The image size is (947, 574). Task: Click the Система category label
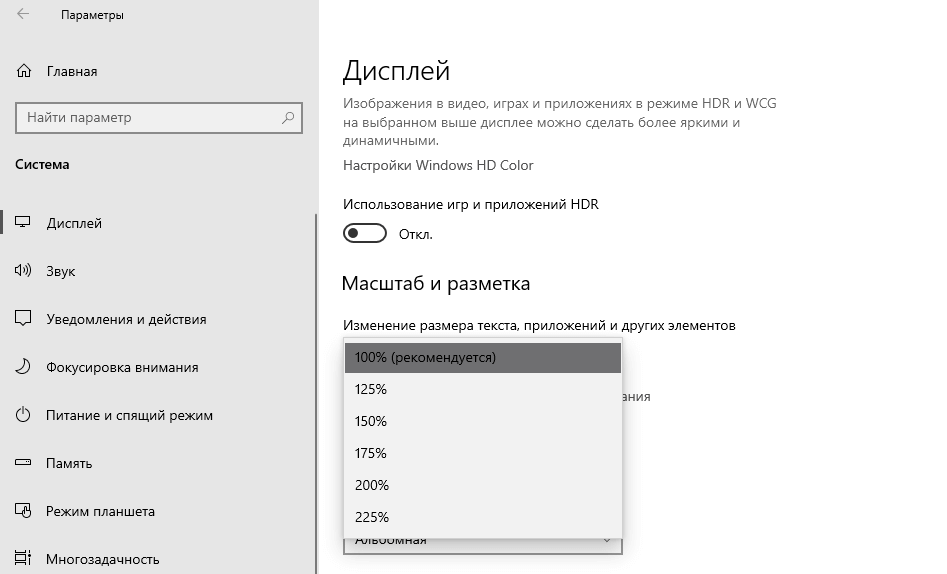pyautogui.click(x=42, y=164)
